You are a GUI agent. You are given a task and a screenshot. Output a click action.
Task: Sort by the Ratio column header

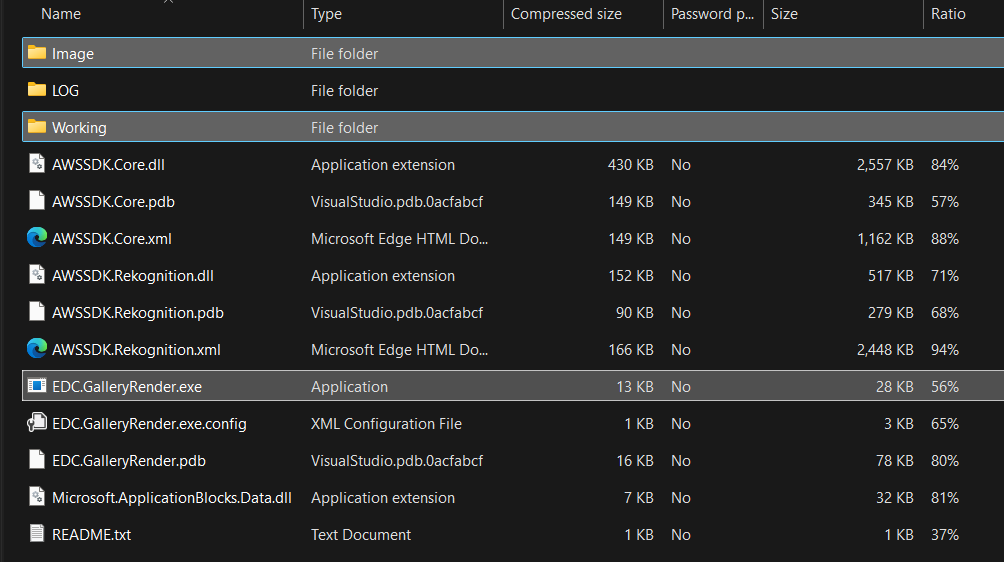click(948, 14)
